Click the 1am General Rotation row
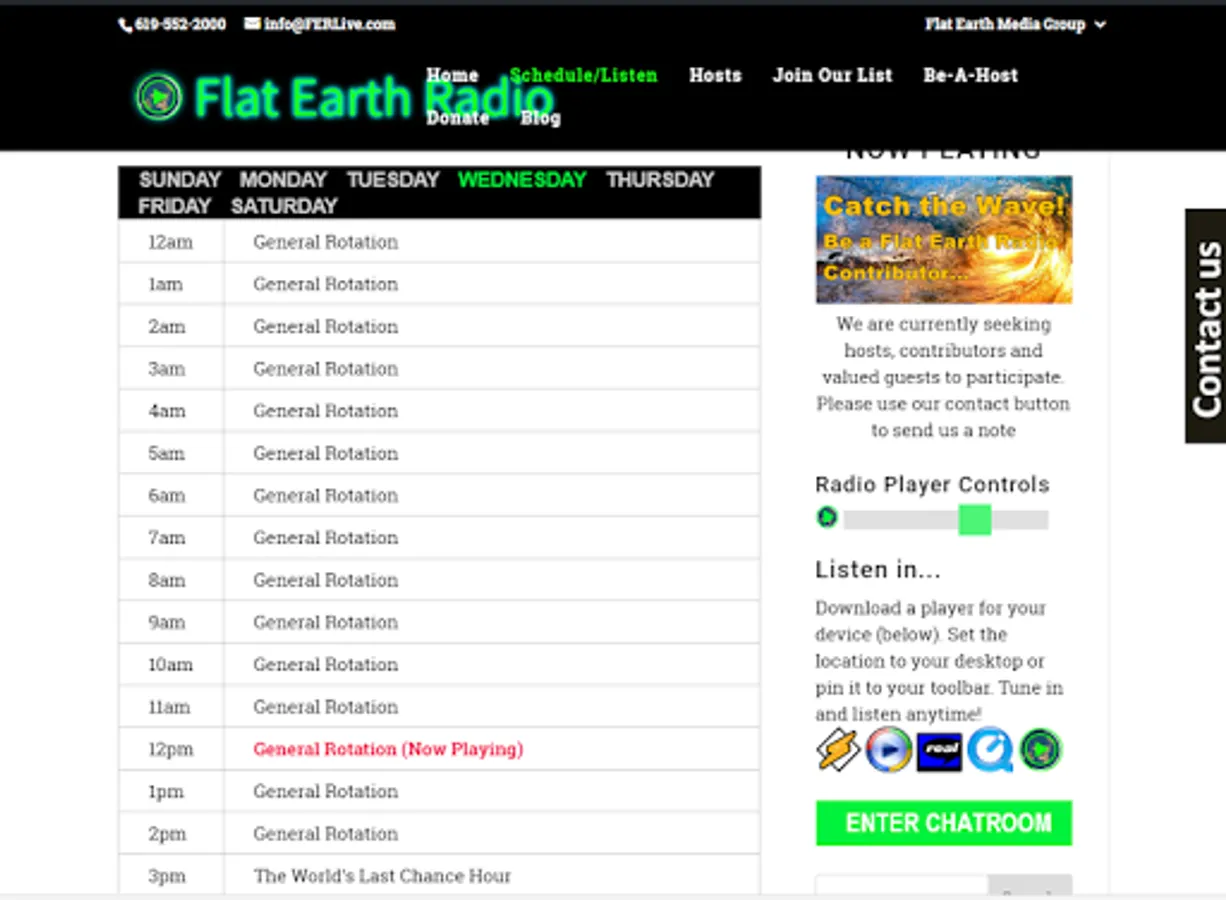Image resolution: width=1226 pixels, height=900 pixels. tap(439, 284)
